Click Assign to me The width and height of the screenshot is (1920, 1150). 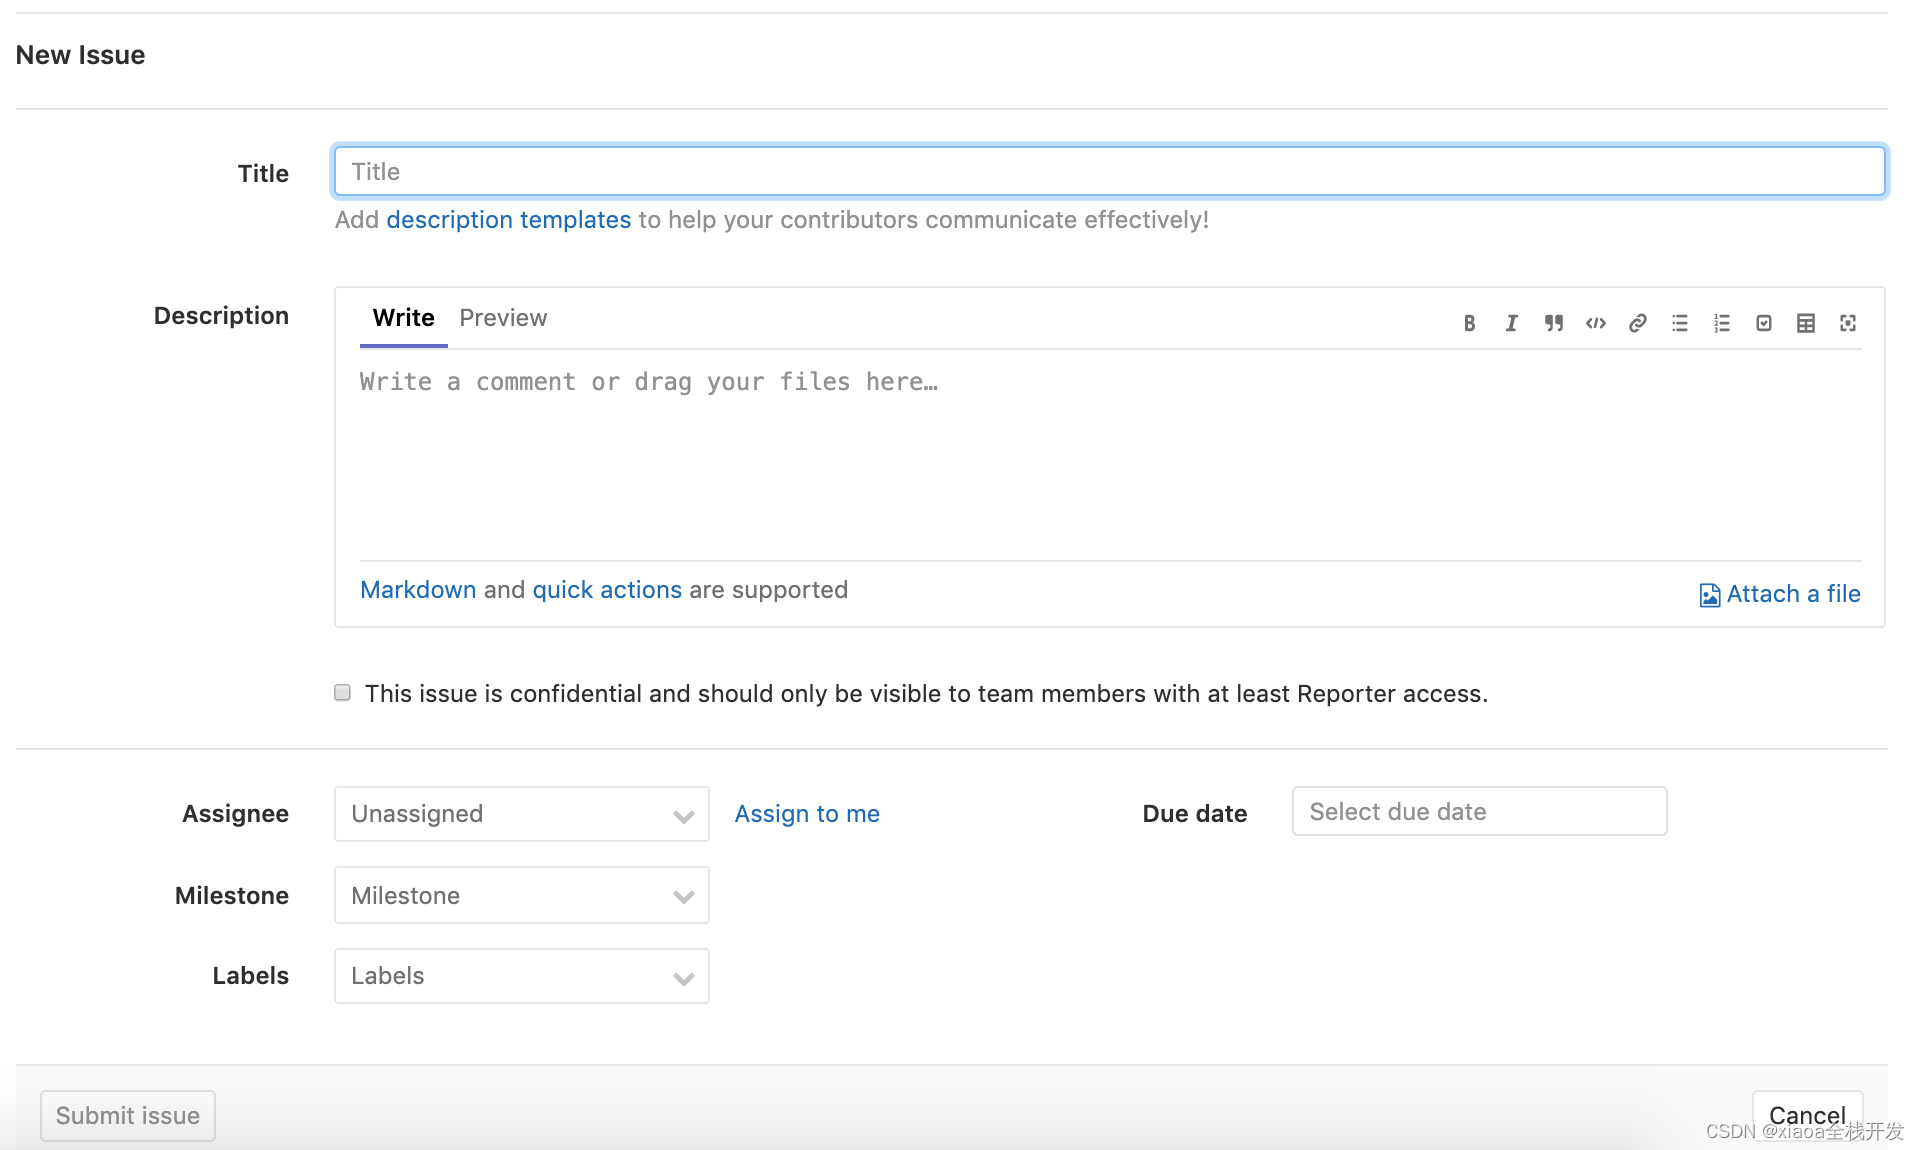pyautogui.click(x=807, y=814)
